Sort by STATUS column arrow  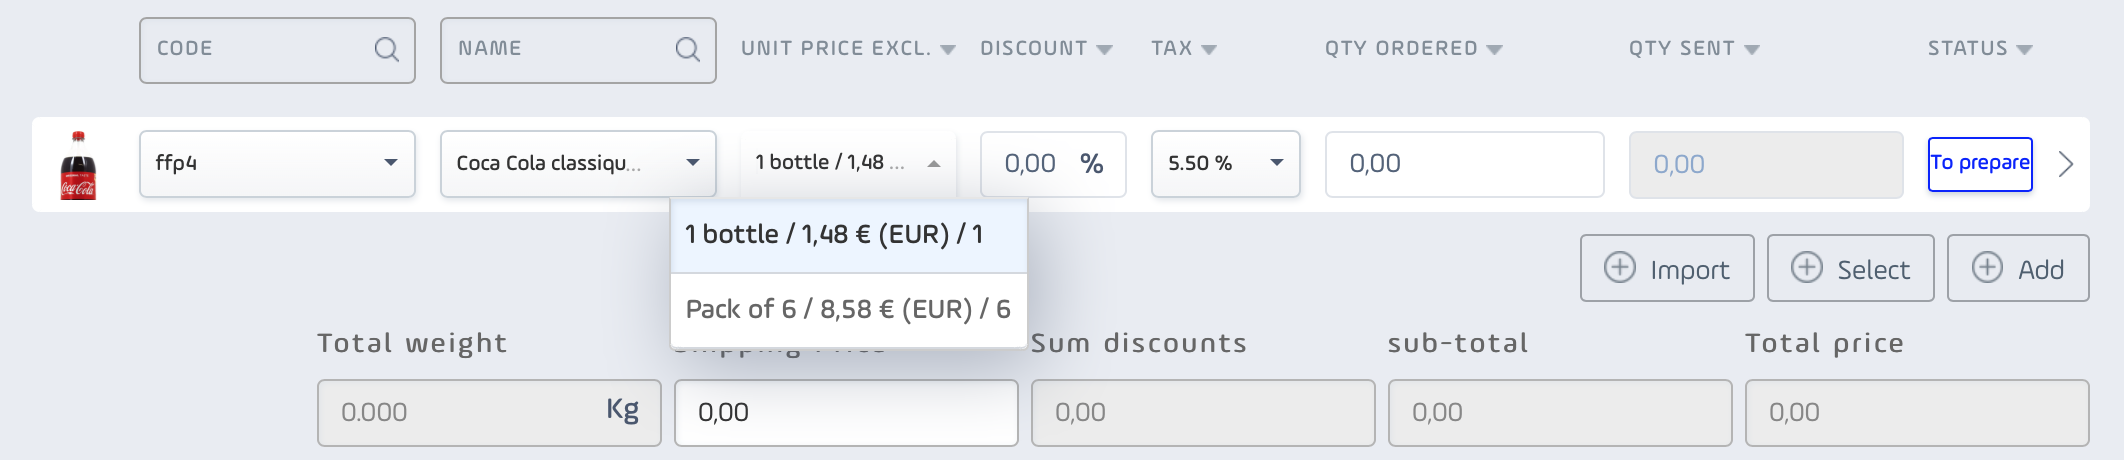click(x=2024, y=49)
